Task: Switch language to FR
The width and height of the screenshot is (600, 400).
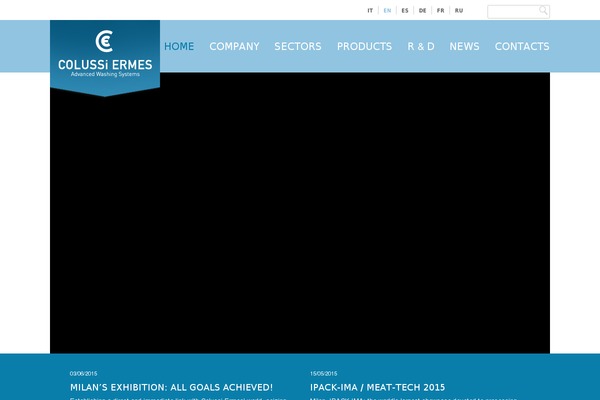Action: tap(440, 11)
